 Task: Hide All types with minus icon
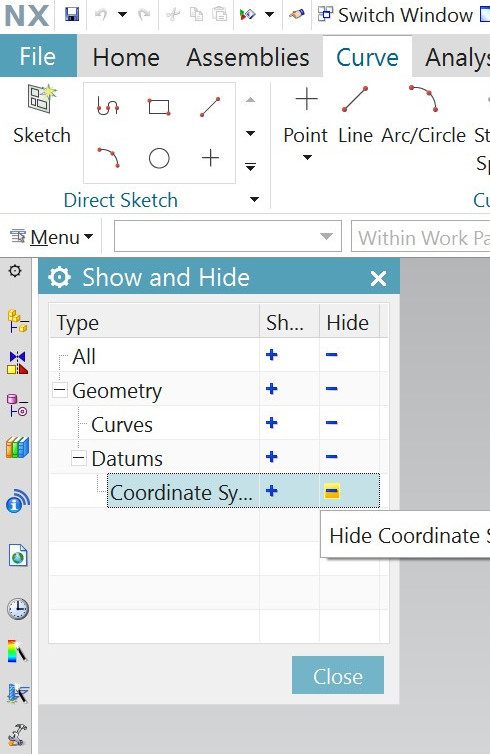331,355
